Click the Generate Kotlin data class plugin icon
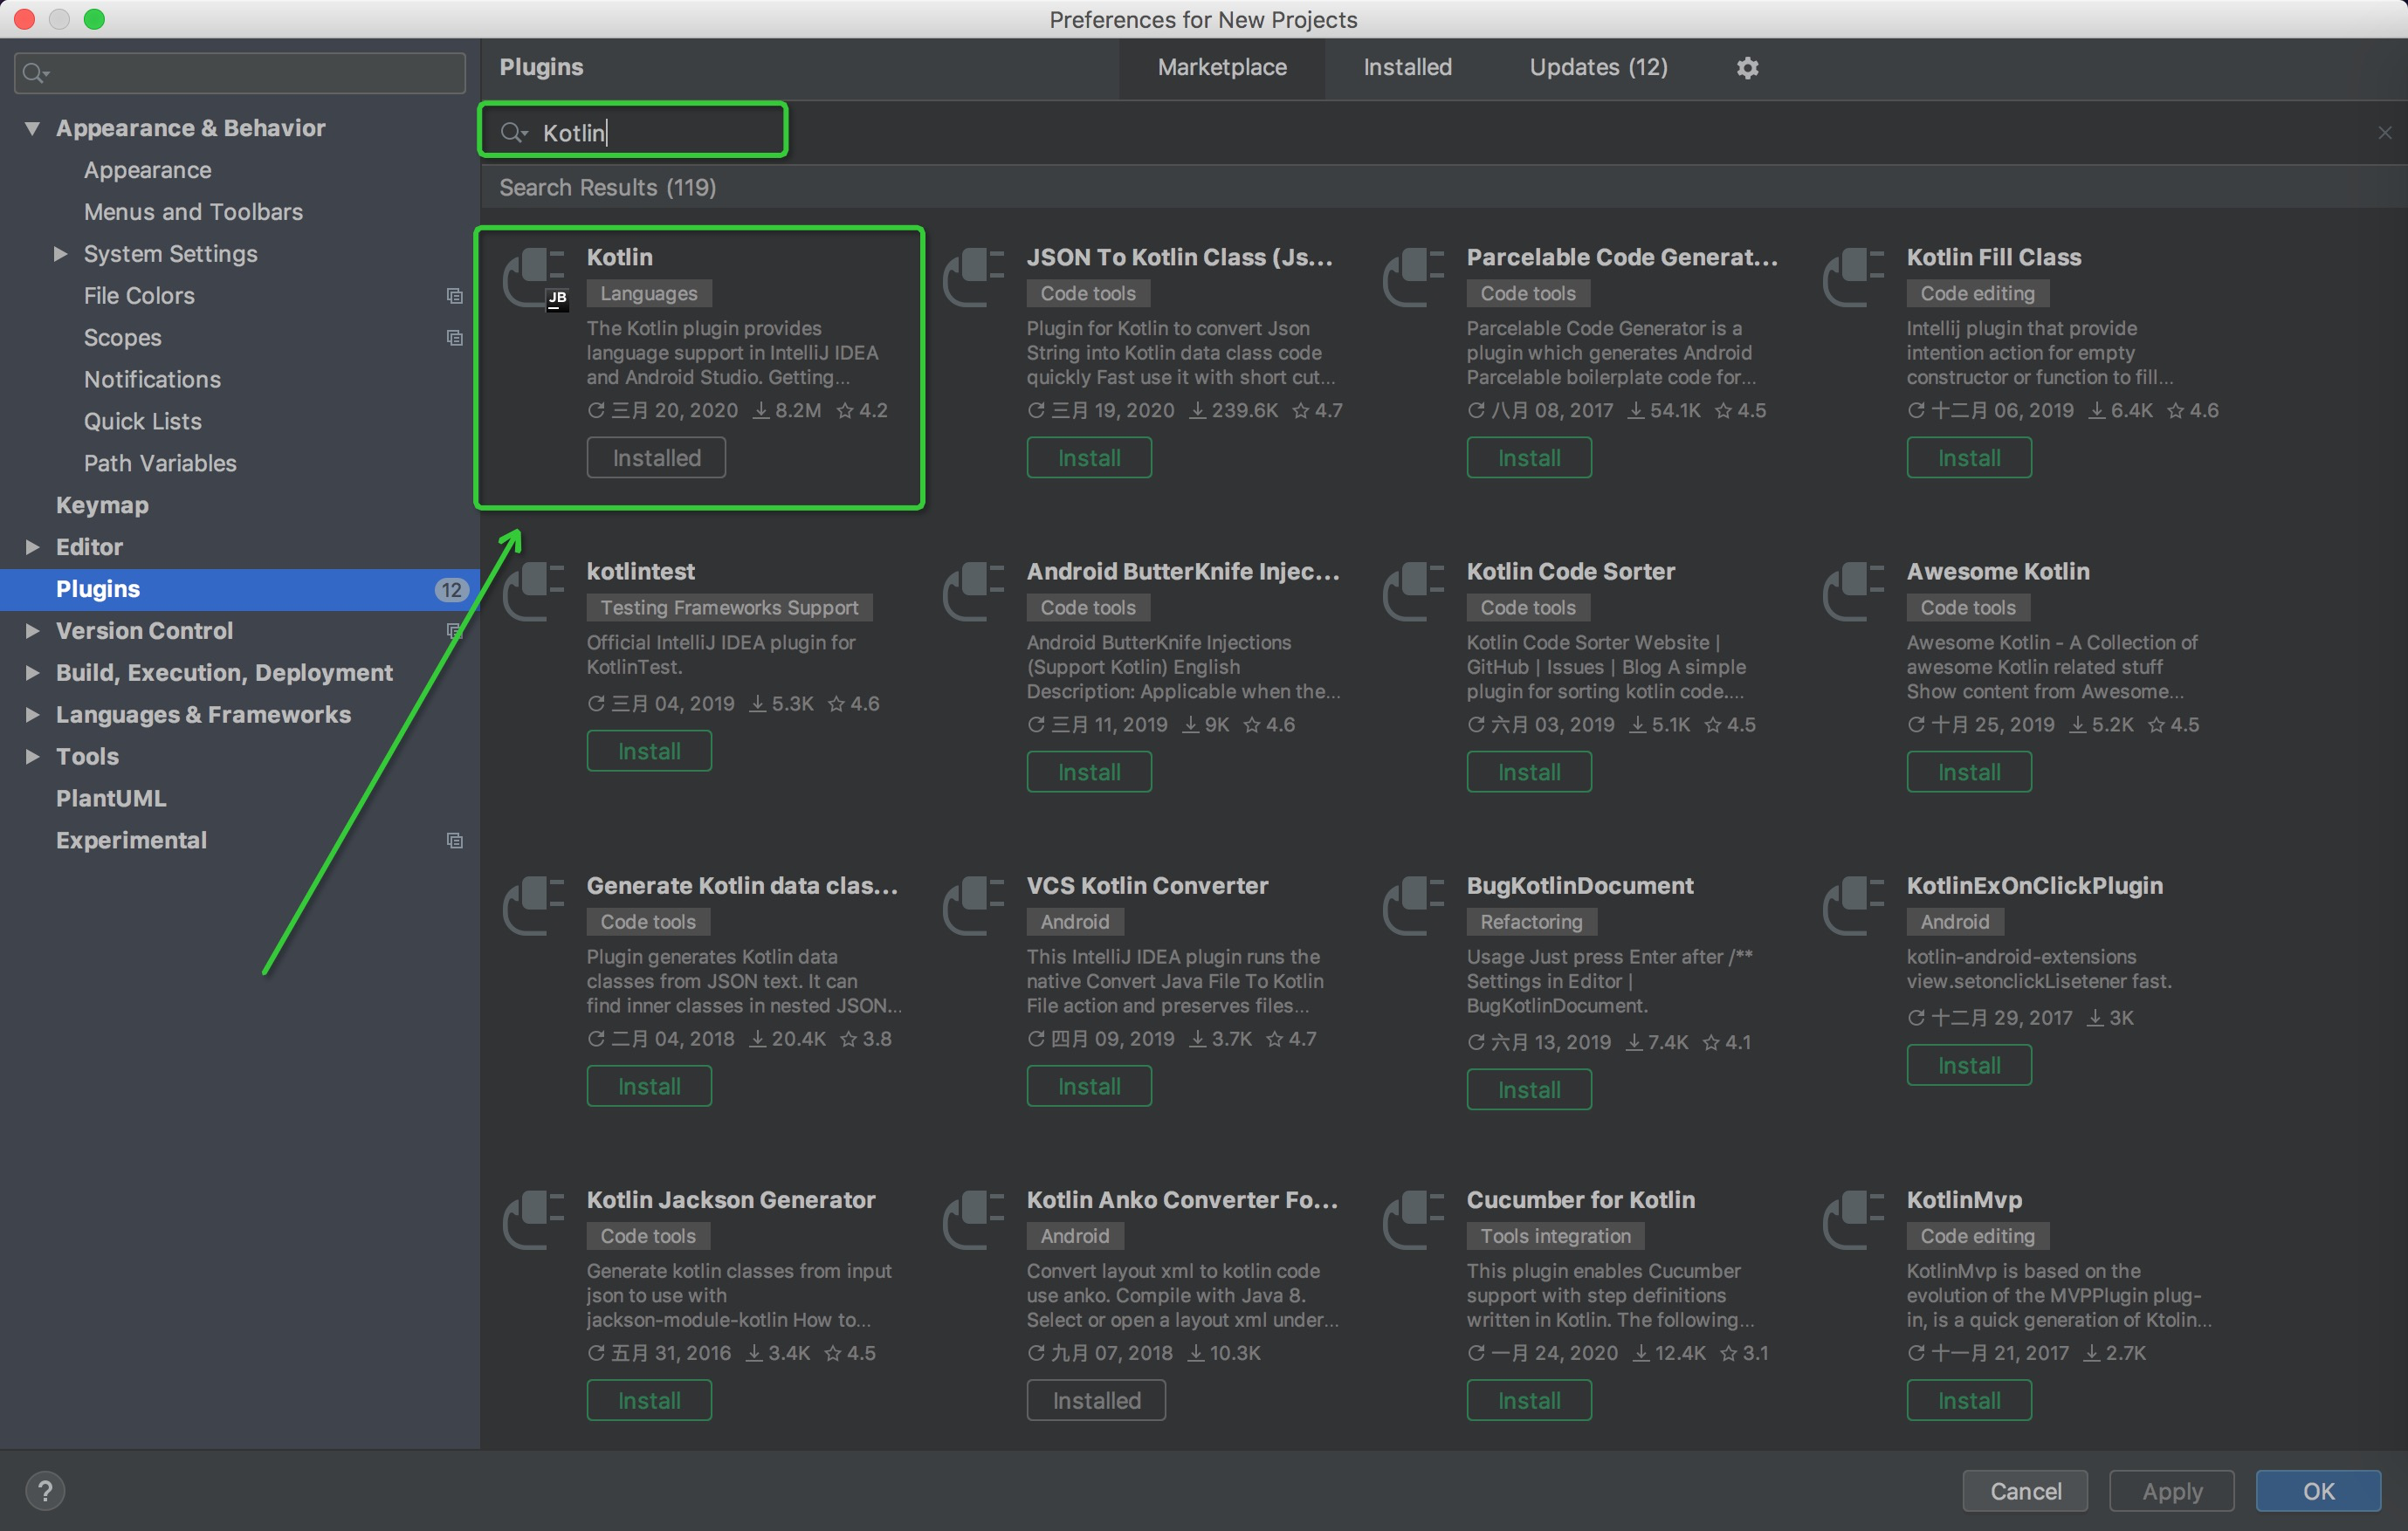Viewport: 2408px width, 1531px height. (x=534, y=905)
